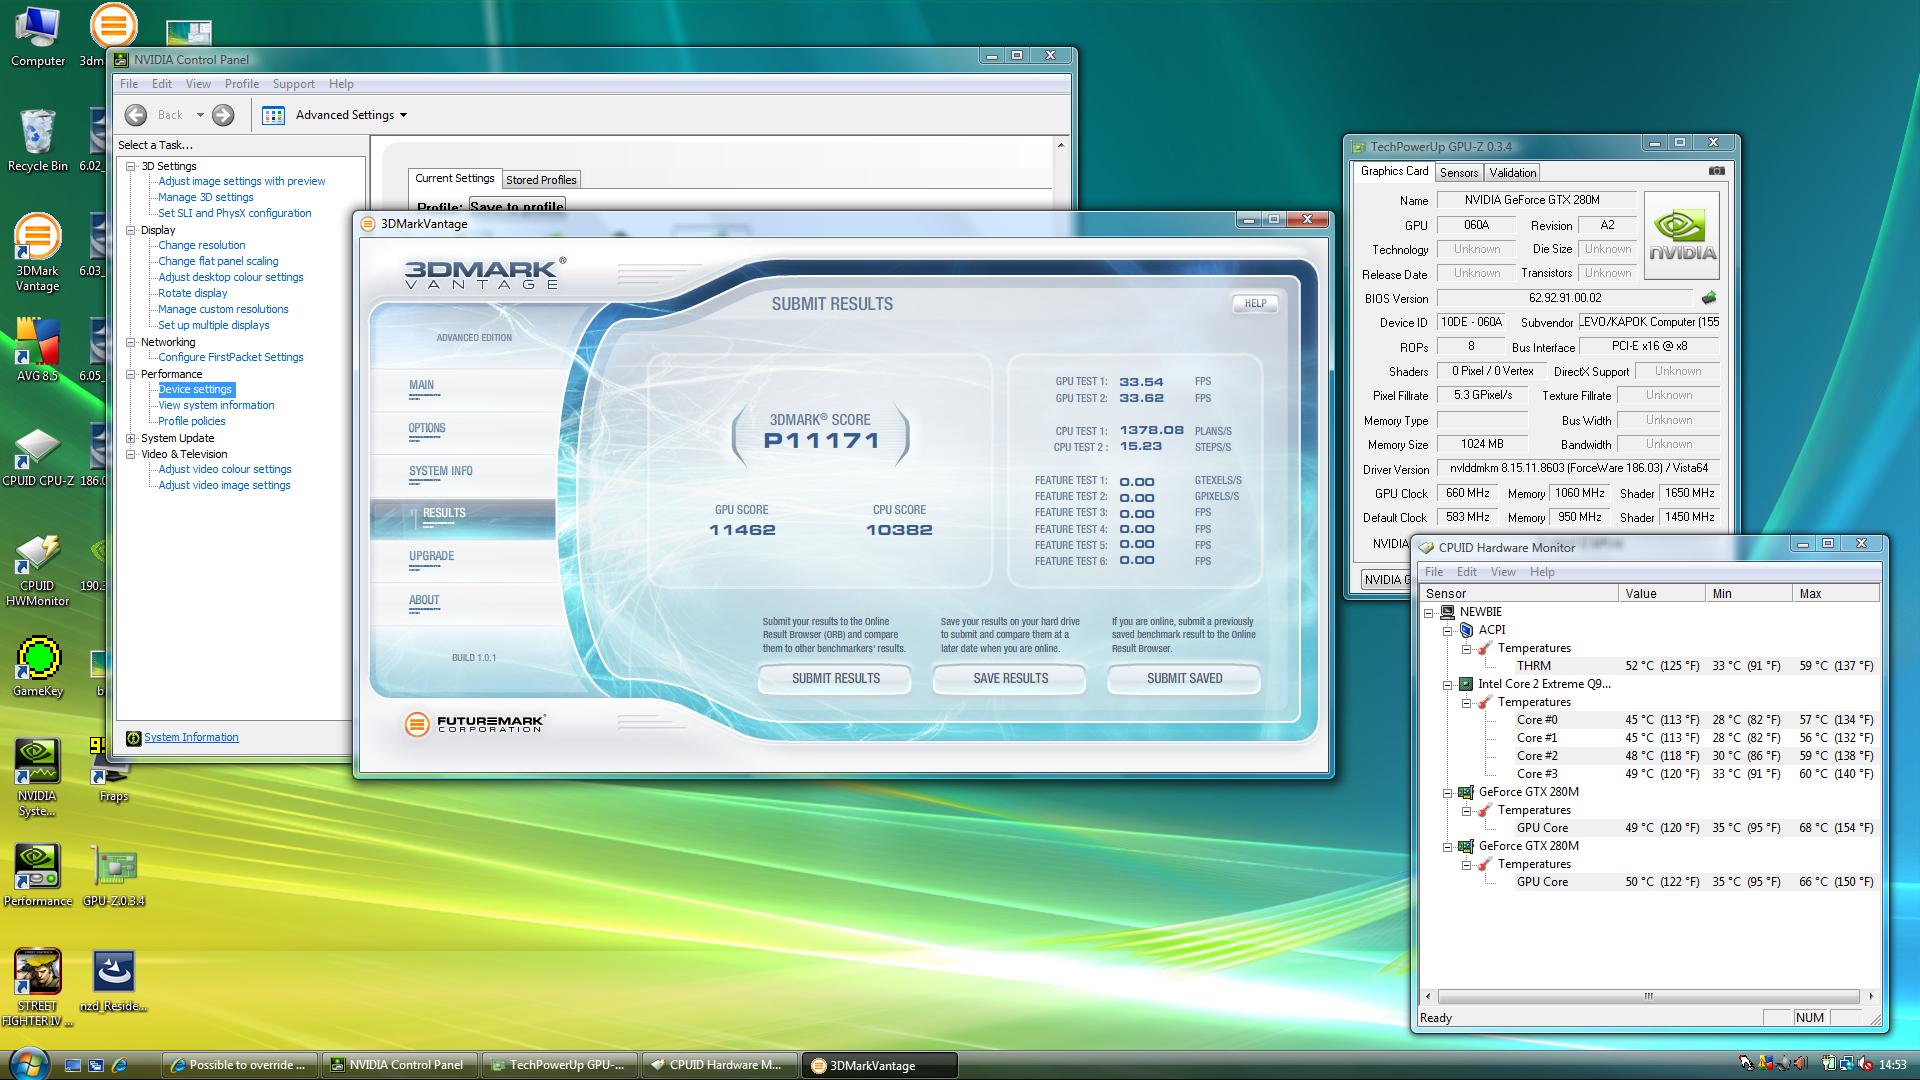1920x1080 pixels.
Task: Collapse NEWBIE node in Hardware Monitor
Action: point(1429,612)
